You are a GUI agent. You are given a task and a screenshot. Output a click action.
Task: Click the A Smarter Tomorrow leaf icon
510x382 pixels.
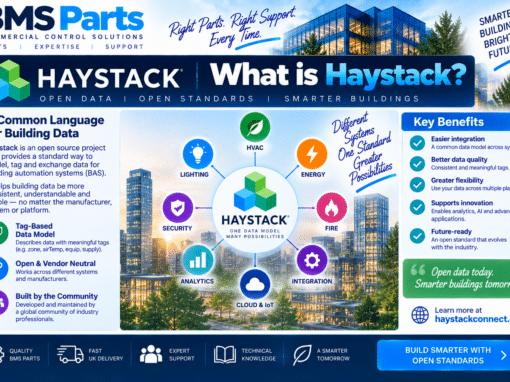click(x=302, y=355)
